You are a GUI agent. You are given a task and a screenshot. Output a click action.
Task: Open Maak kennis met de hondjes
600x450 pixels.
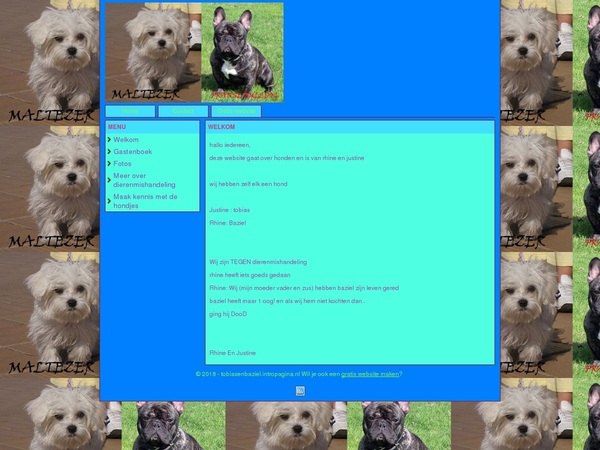coord(145,201)
